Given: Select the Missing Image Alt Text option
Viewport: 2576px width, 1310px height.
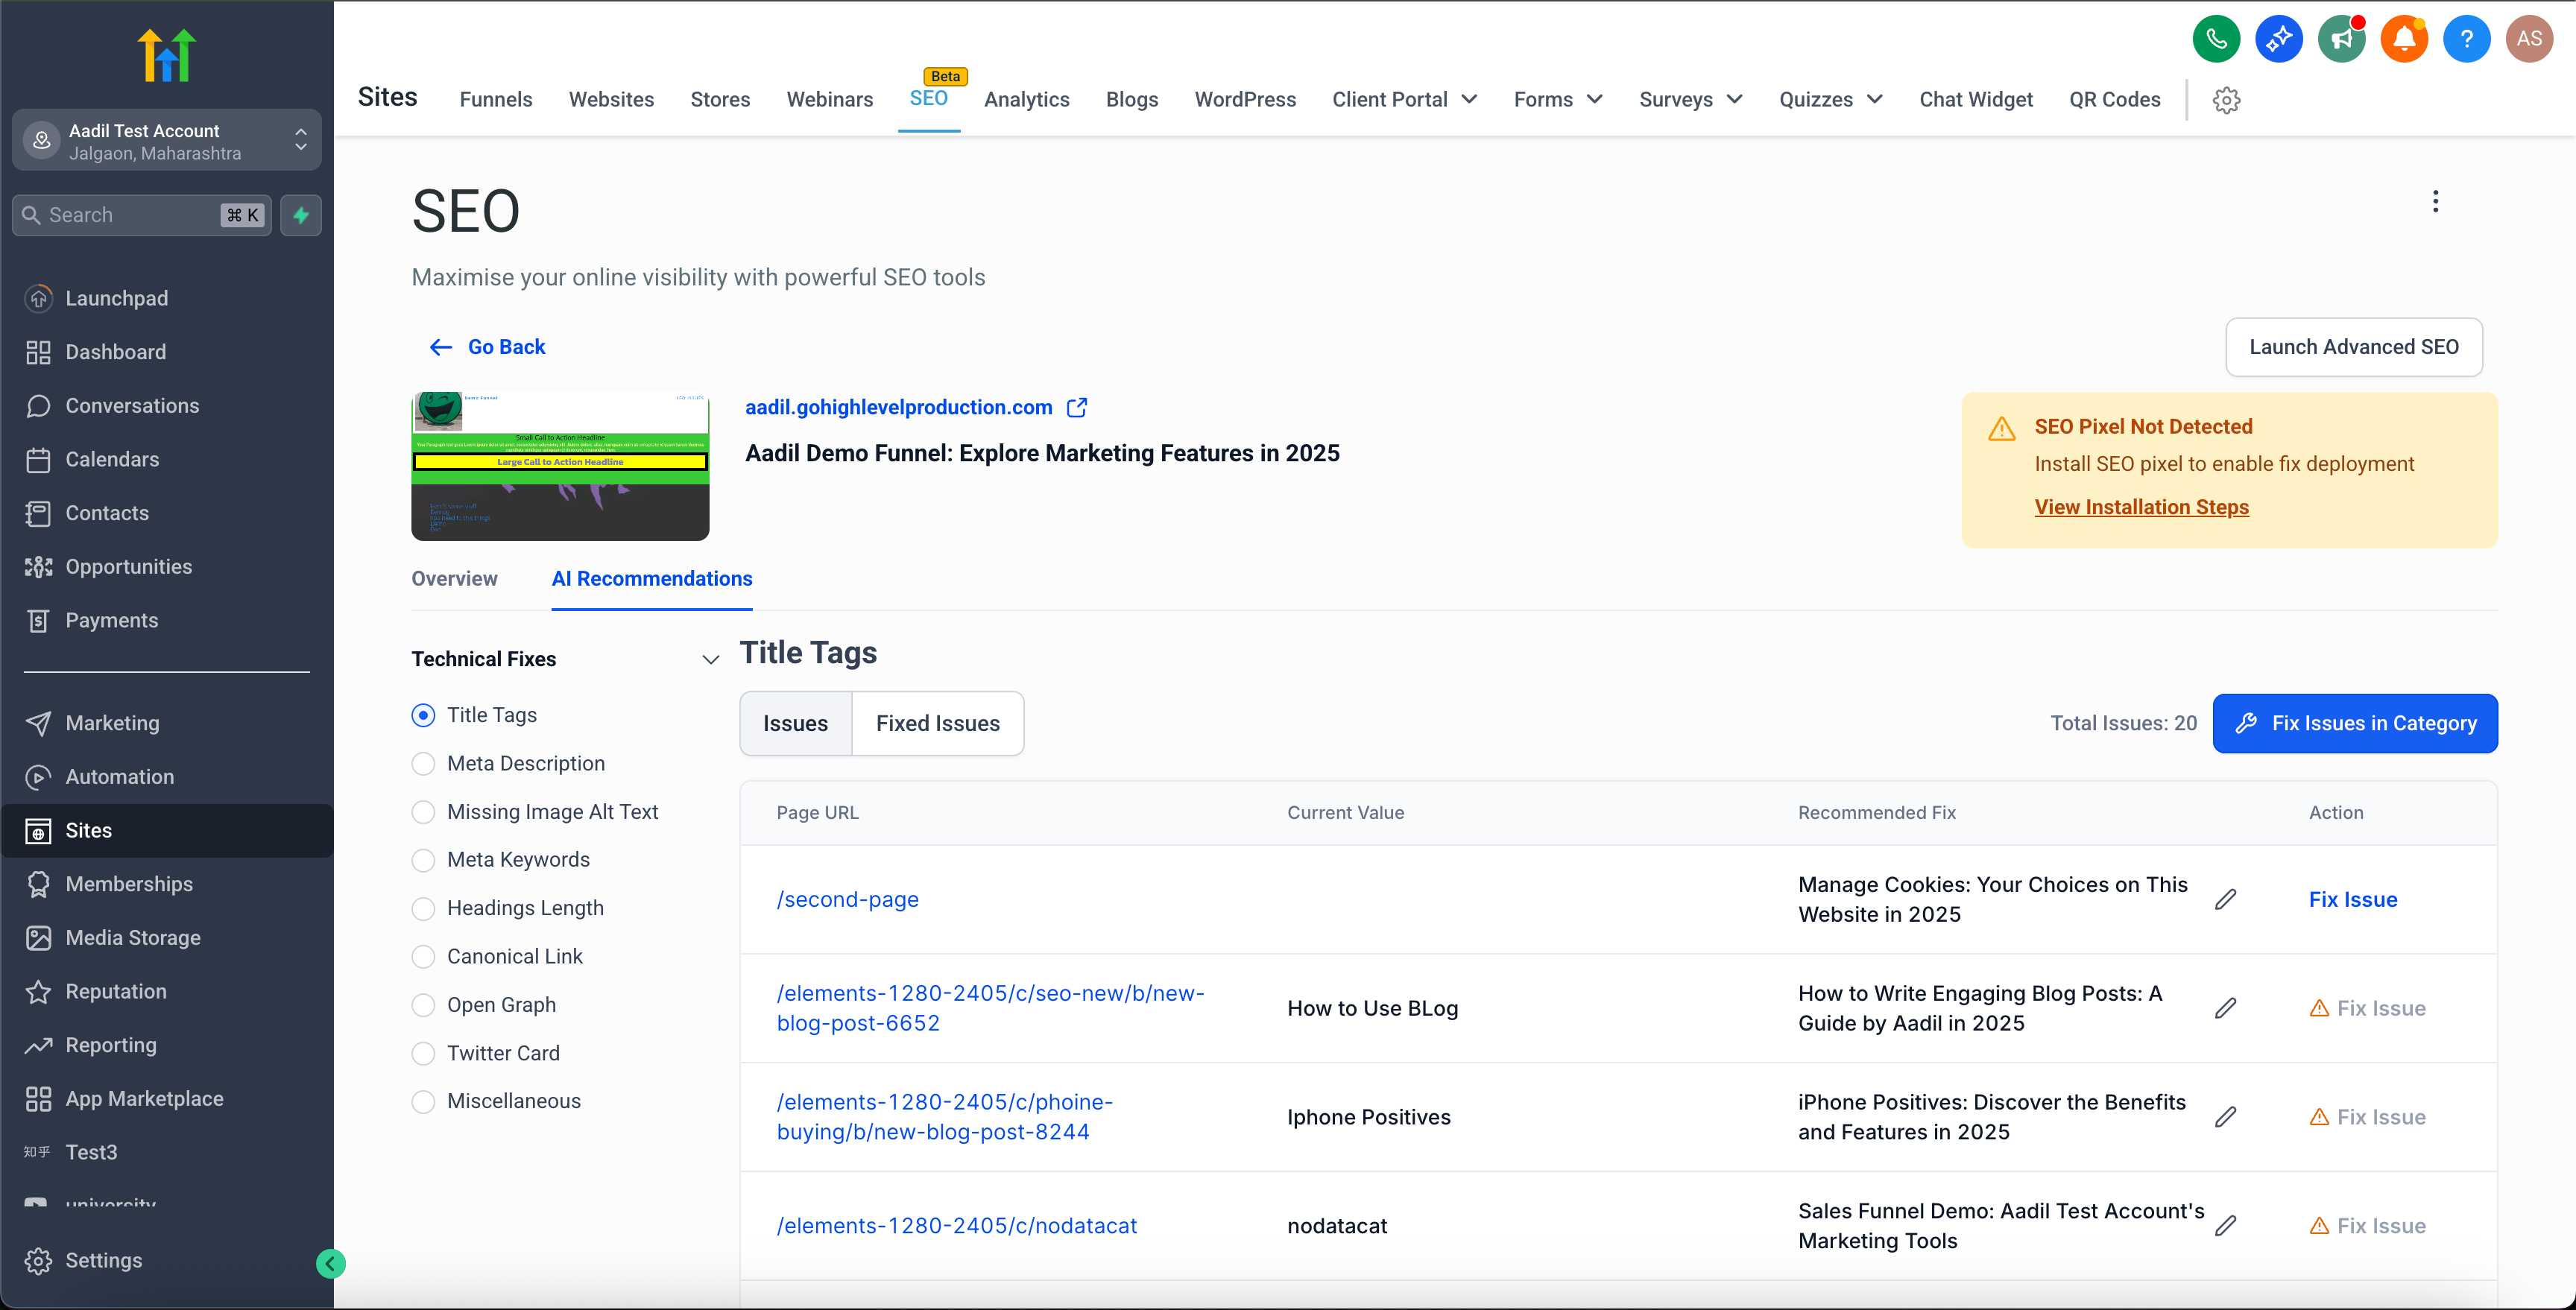Looking at the screenshot, I should click(x=423, y=811).
